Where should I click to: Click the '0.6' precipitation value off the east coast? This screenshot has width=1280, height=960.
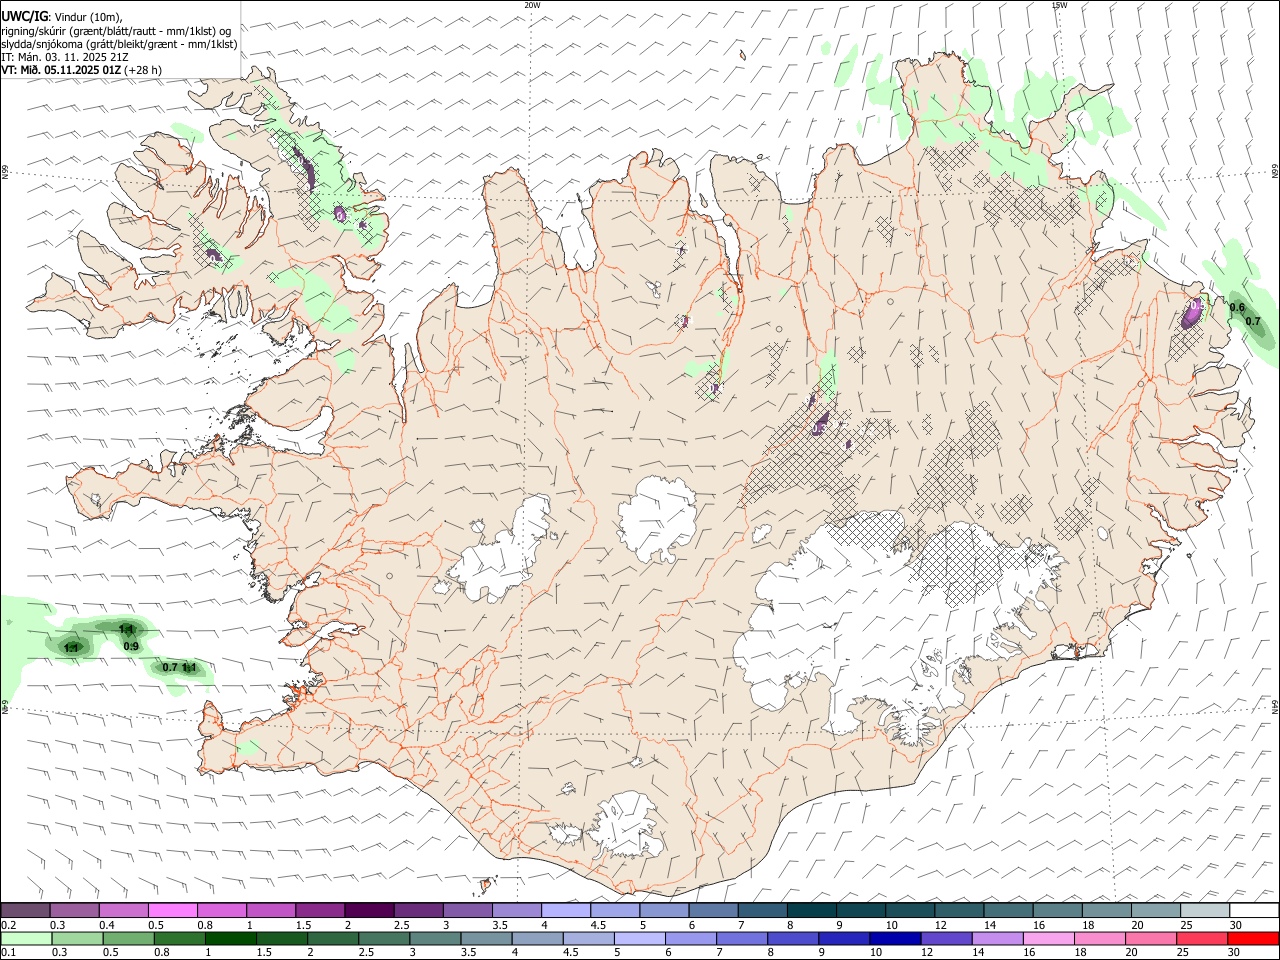click(1237, 308)
